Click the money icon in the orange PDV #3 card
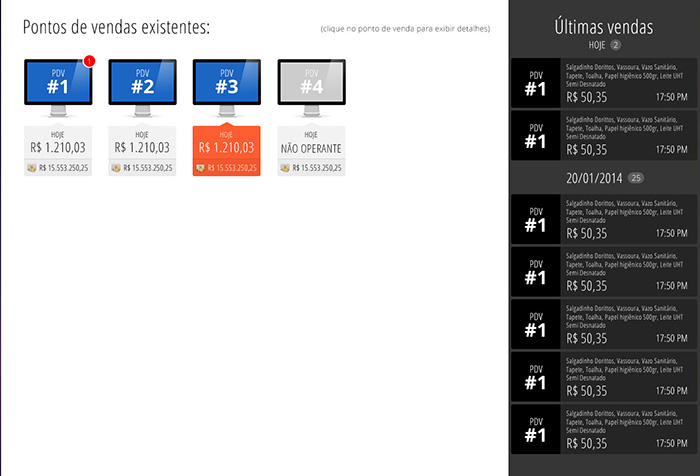This screenshot has width=700, height=476. [x=199, y=167]
